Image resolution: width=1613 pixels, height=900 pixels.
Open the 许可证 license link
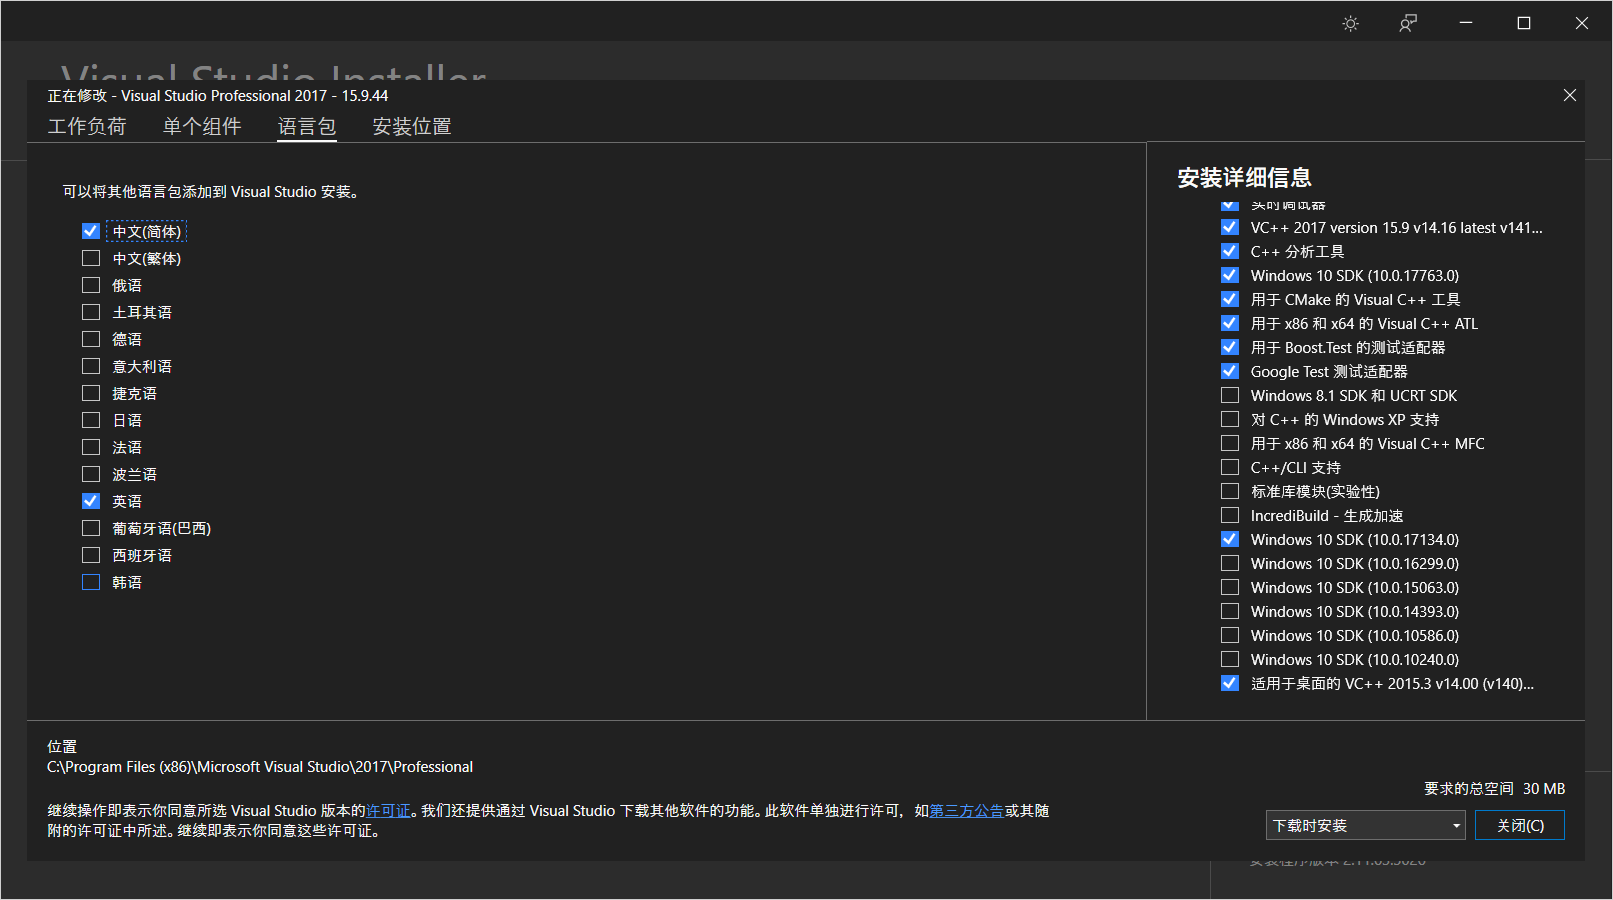point(388,811)
